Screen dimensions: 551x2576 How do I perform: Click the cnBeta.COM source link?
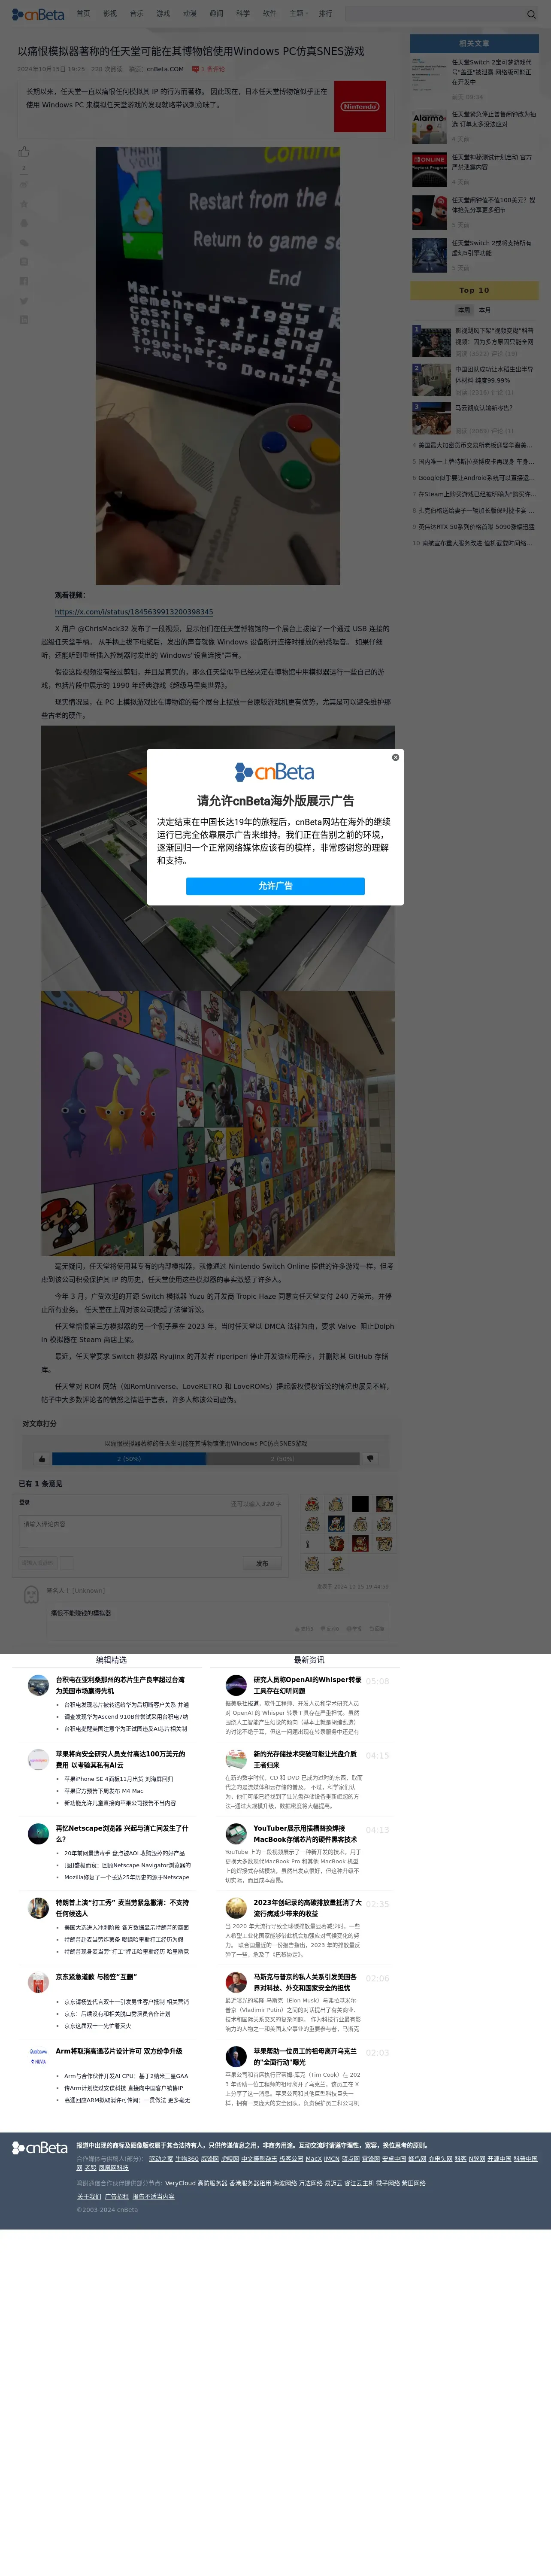point(165,69)
